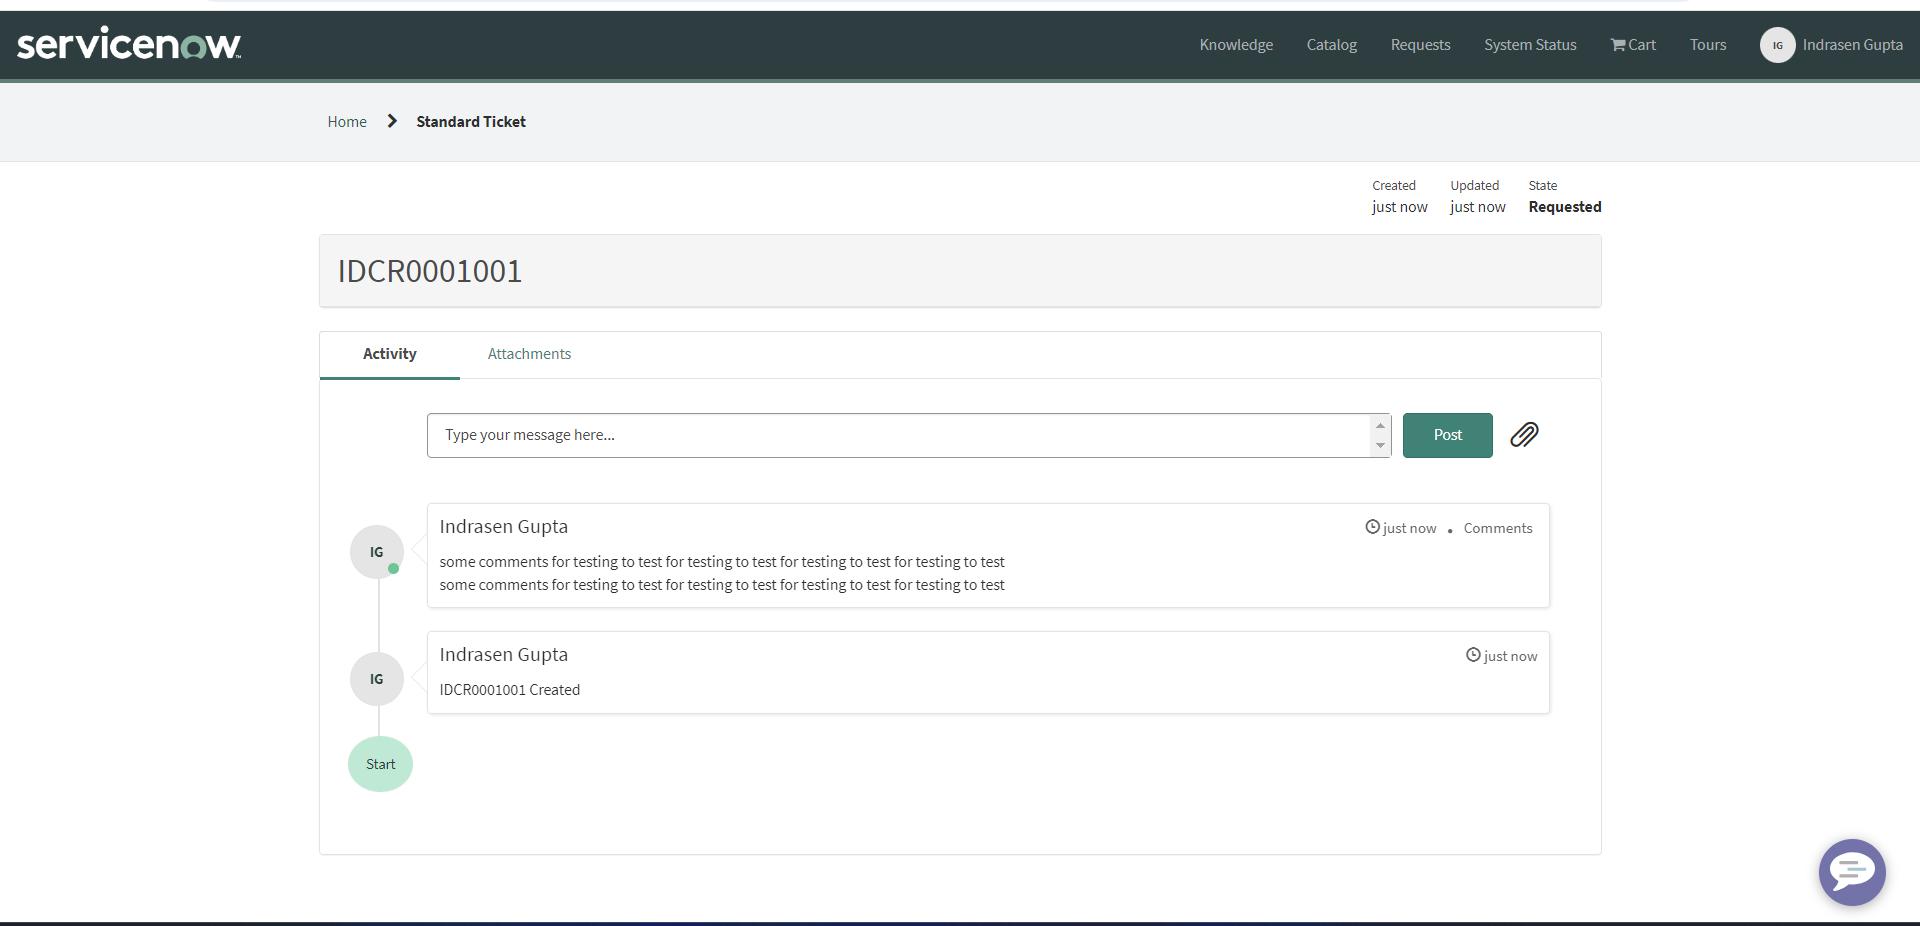Click the ServiceNow logo

coord(129,44)
